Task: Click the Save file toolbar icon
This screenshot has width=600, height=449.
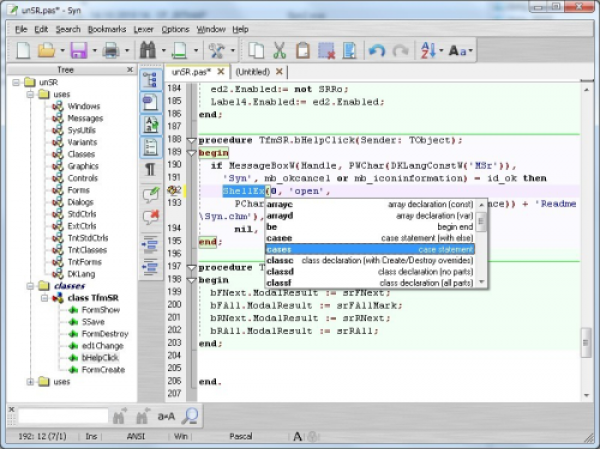Action: (78, 49)
